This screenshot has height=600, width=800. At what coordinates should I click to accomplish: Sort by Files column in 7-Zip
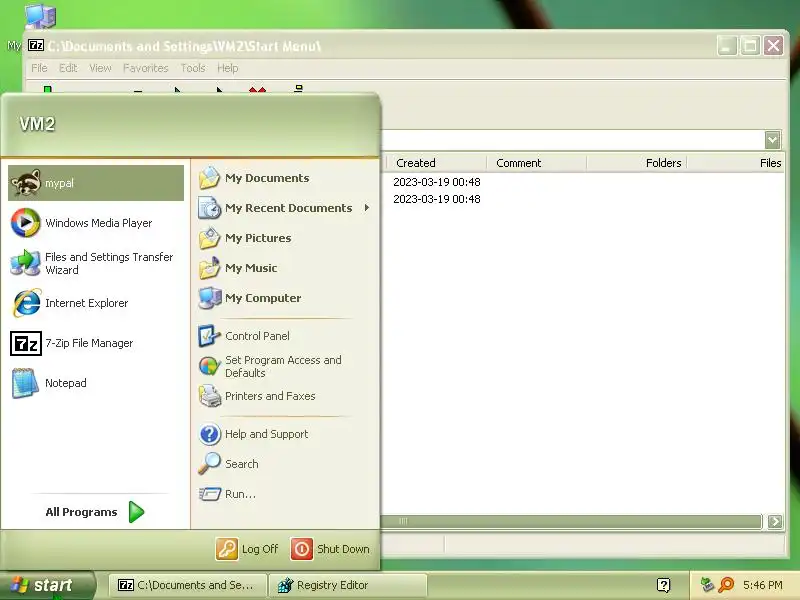point(736,163)
